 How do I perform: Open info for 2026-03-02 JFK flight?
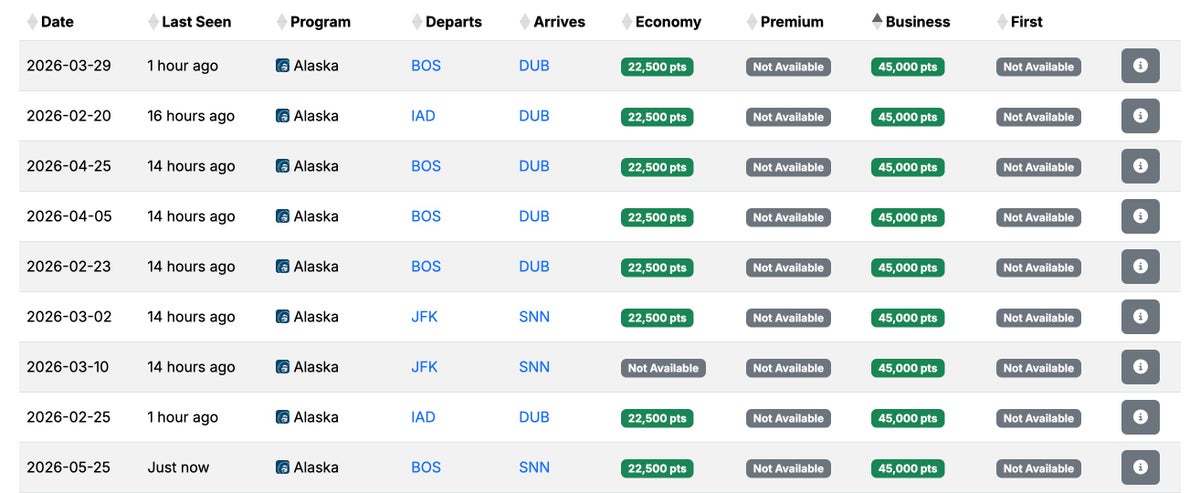[x=1140, y=317]
